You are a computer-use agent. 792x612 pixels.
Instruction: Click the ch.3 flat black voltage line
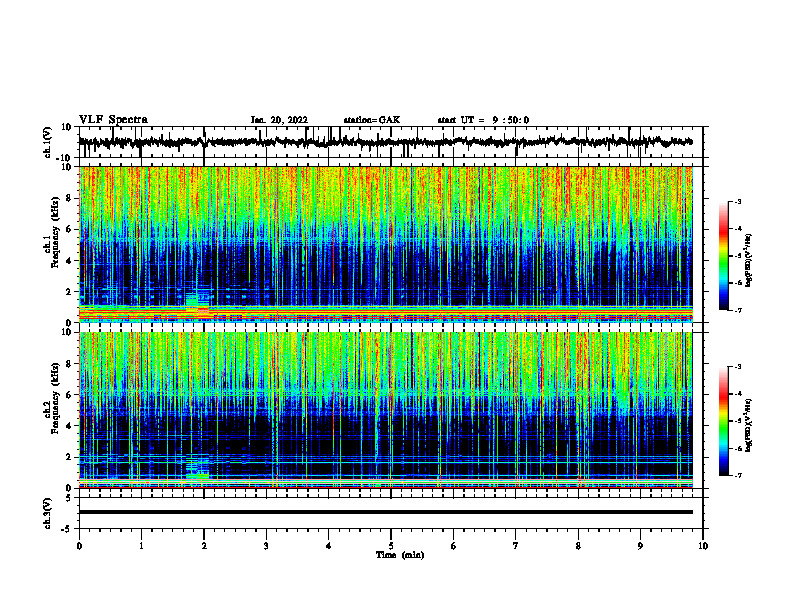pyautogui.click(x=385, y=512)
